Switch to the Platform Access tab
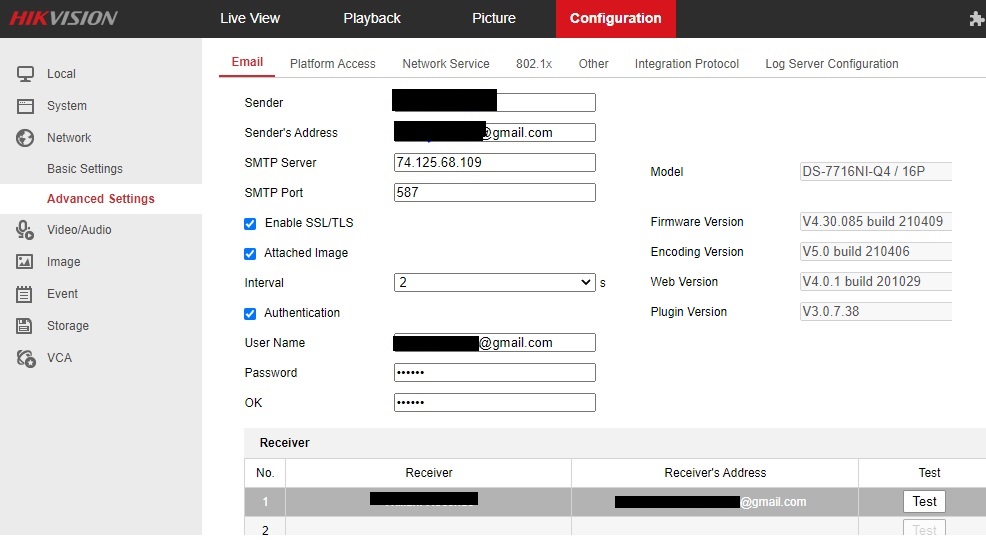Image resolution: width=986 pixels, height=540 pixels. [332, 64]
